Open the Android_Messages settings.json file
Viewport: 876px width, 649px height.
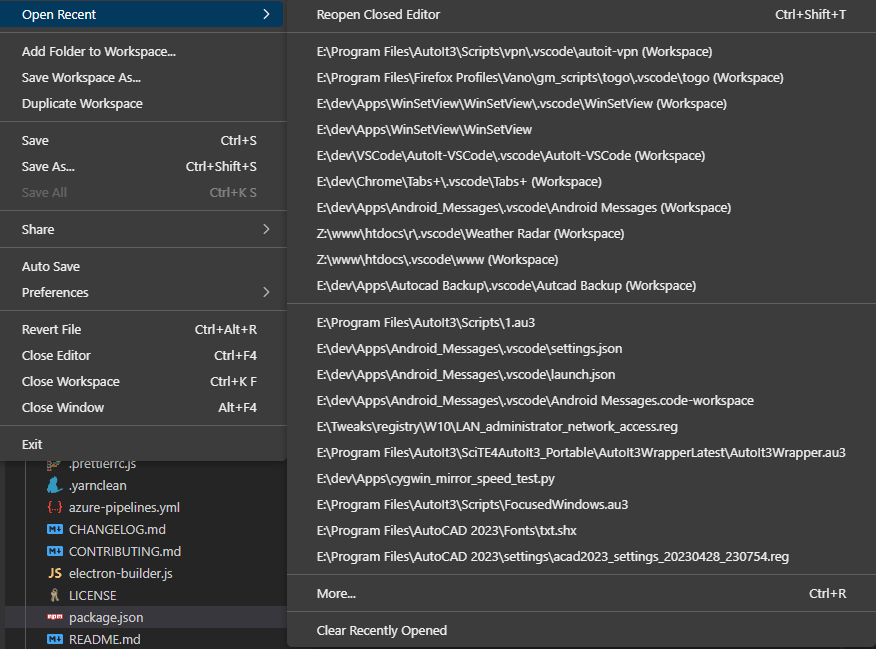(470, 350)
